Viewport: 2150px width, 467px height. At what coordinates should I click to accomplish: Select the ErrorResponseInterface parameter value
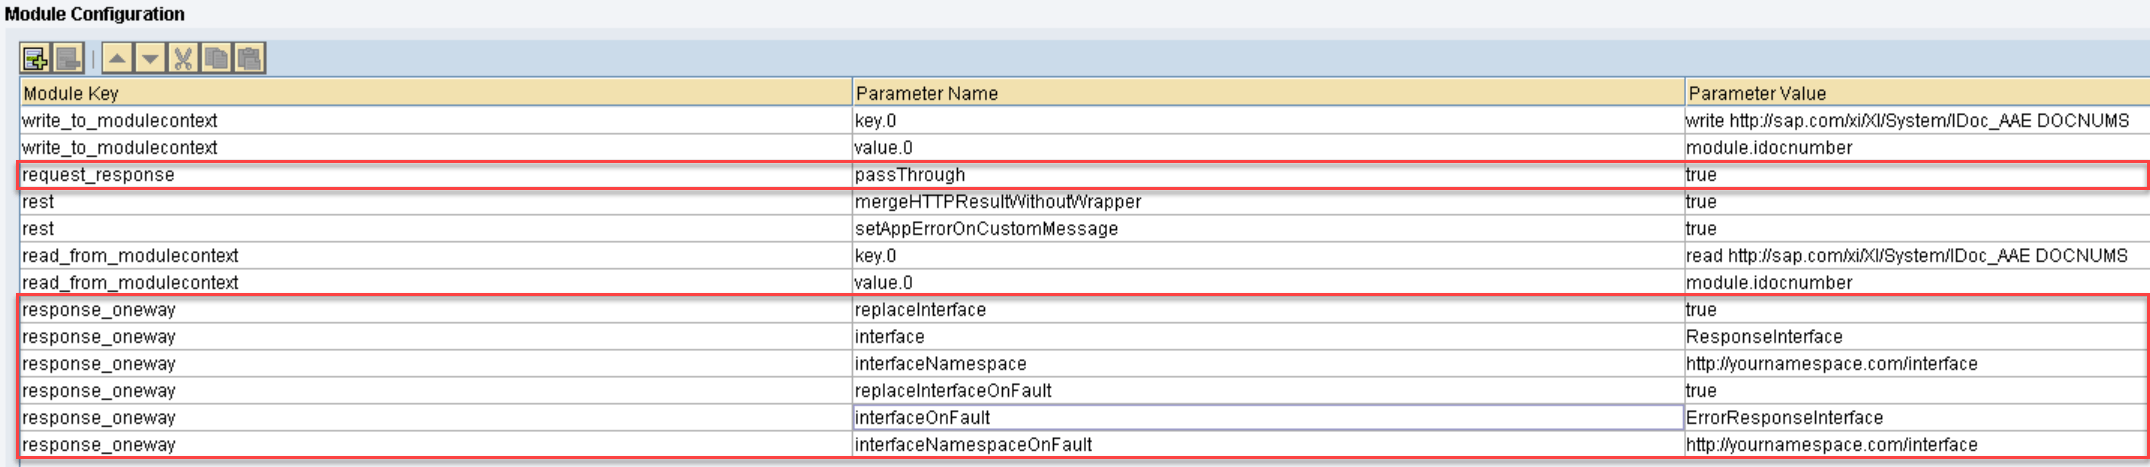pos(1917,418)
